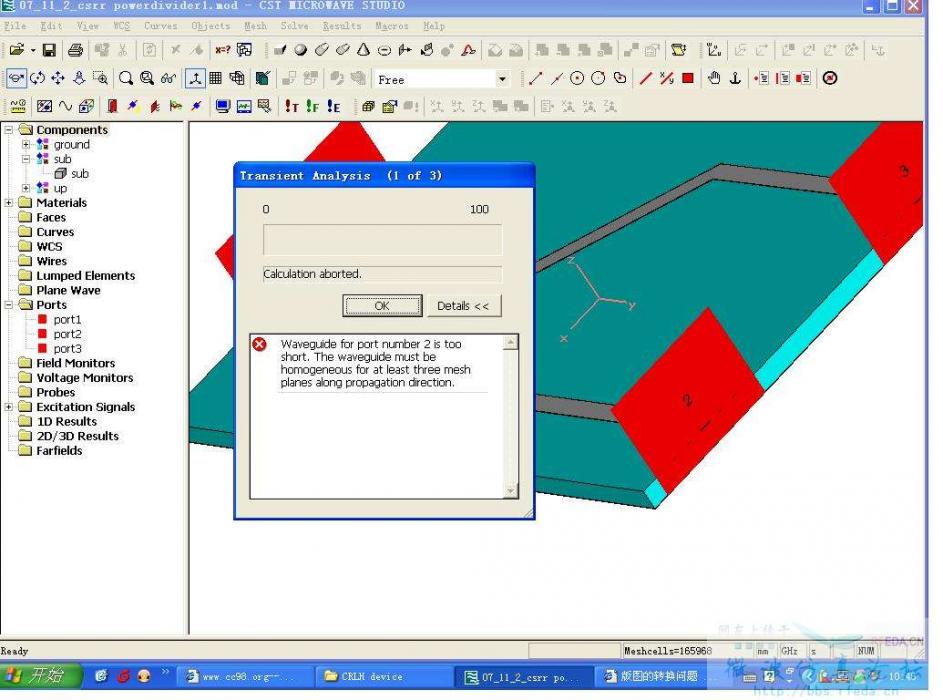Pick edge end point tool icon
This screenshot has width=943, height=700.
(x=535, y=78)
